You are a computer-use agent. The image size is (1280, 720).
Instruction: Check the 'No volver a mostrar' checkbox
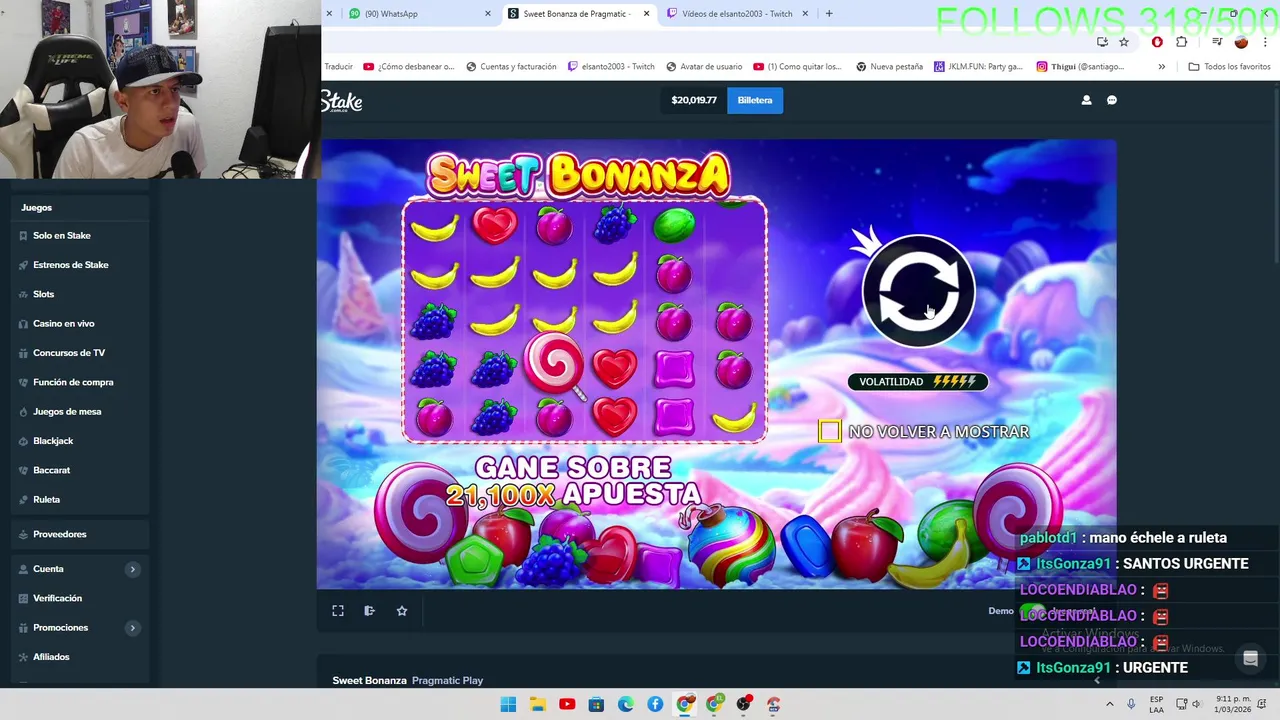coord(829,431)
